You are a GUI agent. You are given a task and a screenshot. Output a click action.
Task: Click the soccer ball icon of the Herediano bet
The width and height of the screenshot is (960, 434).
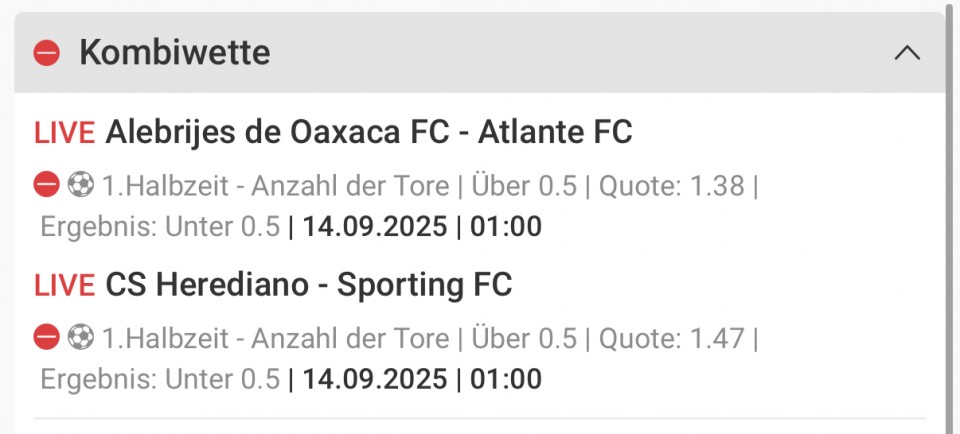(x=80, y=337)
